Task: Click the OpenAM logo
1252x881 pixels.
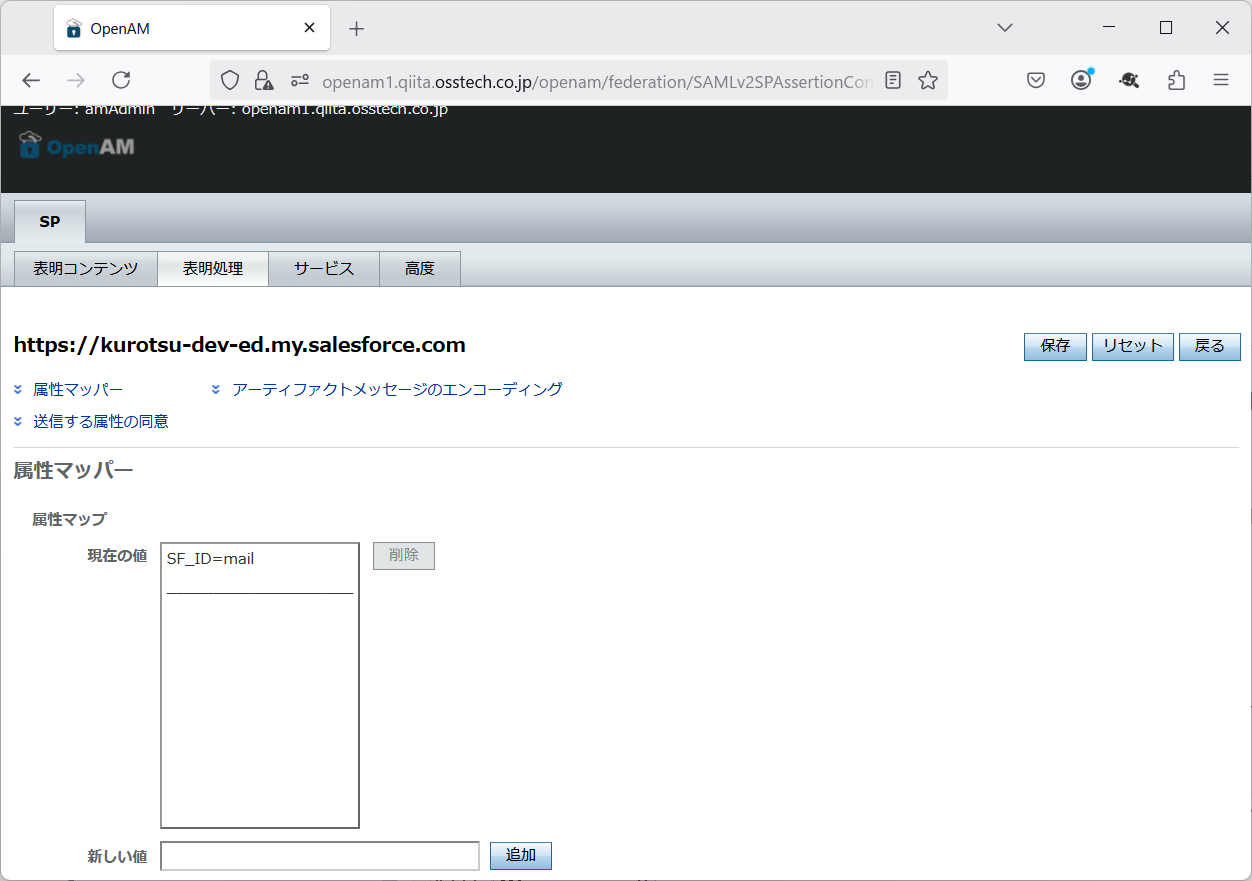Action: 77,145
